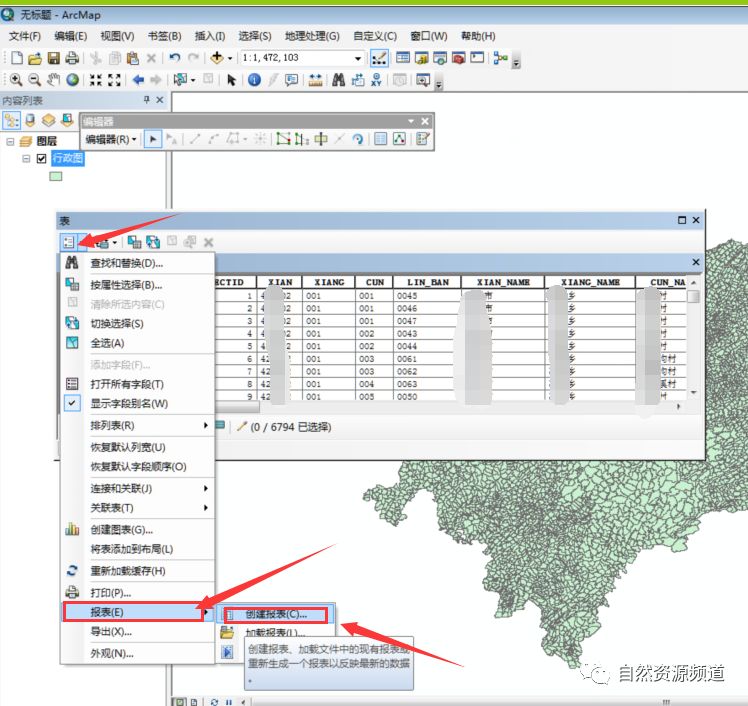Click the Zoom In magnifier tool
Image resolution: width=748 pixels, height=706 pixels.
16,80
